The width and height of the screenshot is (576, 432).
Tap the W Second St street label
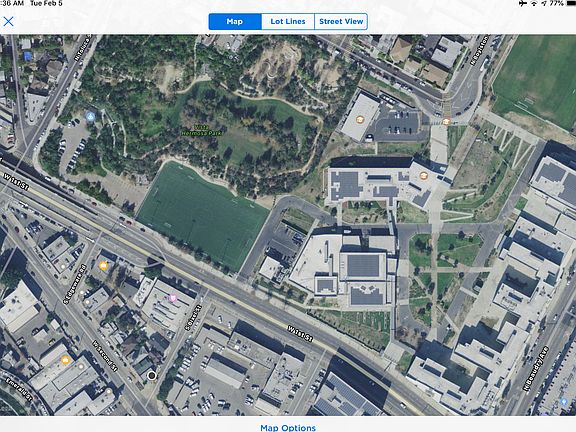pyautogui.click(x=105, y=356)
